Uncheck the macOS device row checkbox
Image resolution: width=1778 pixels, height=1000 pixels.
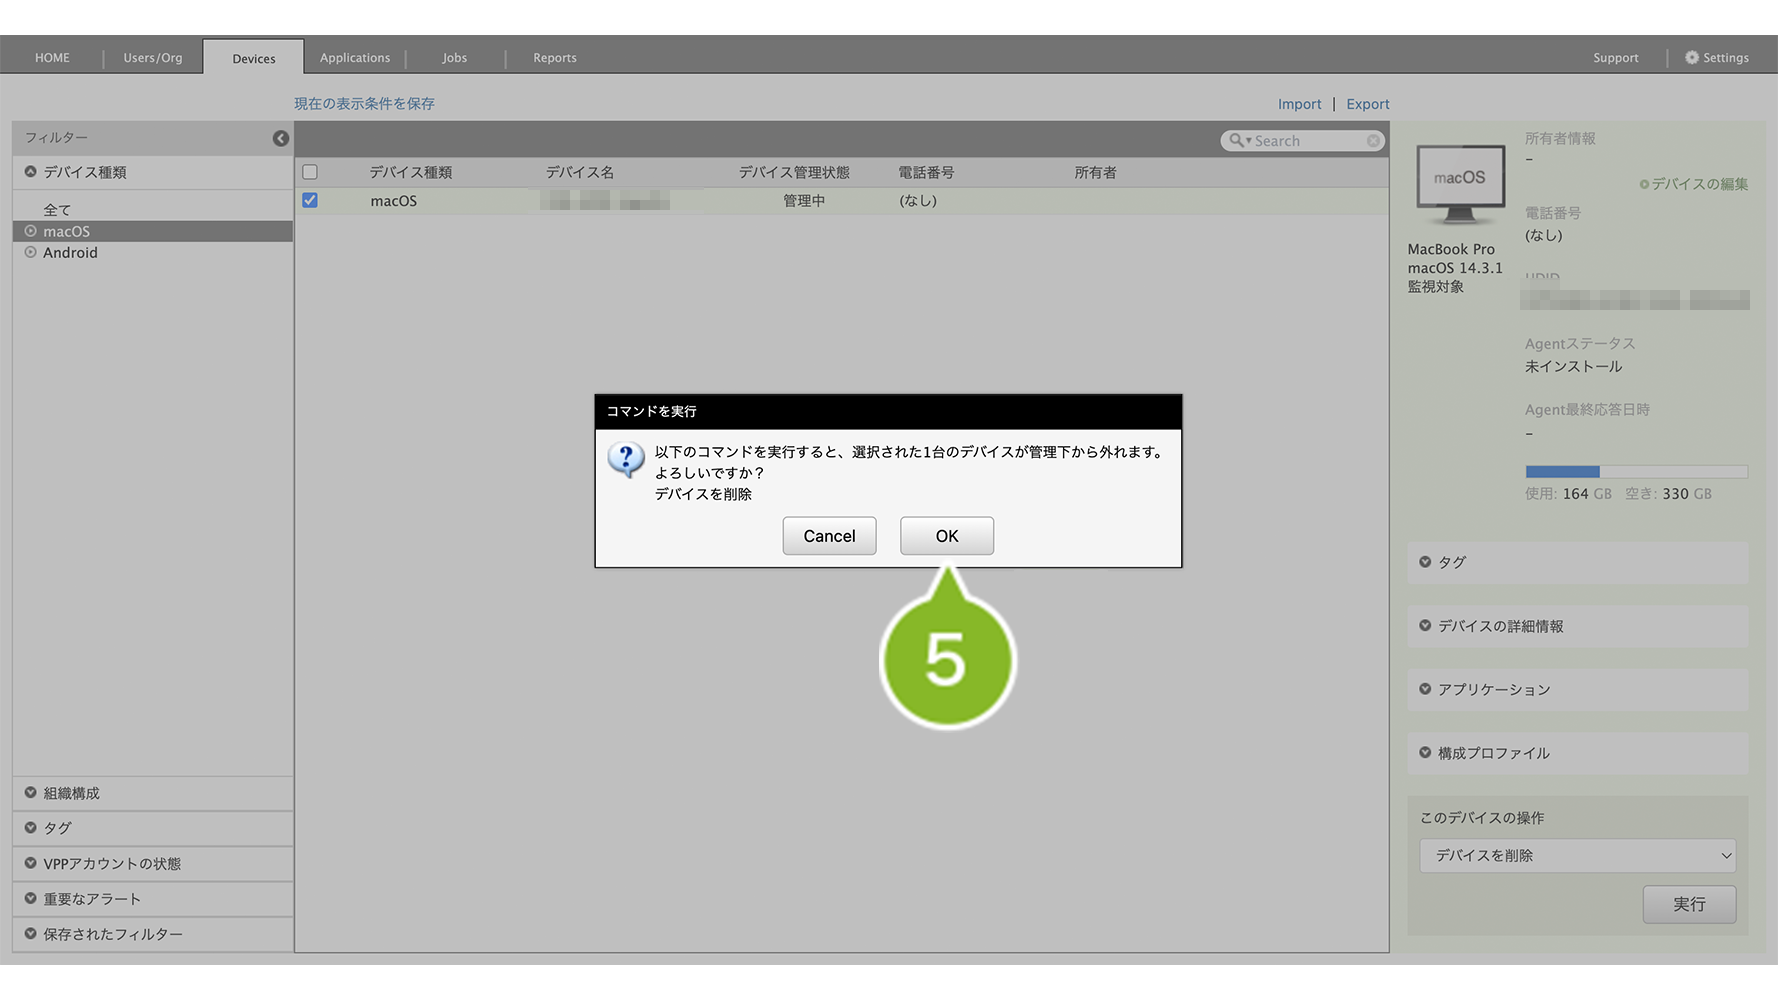(310, 200)
